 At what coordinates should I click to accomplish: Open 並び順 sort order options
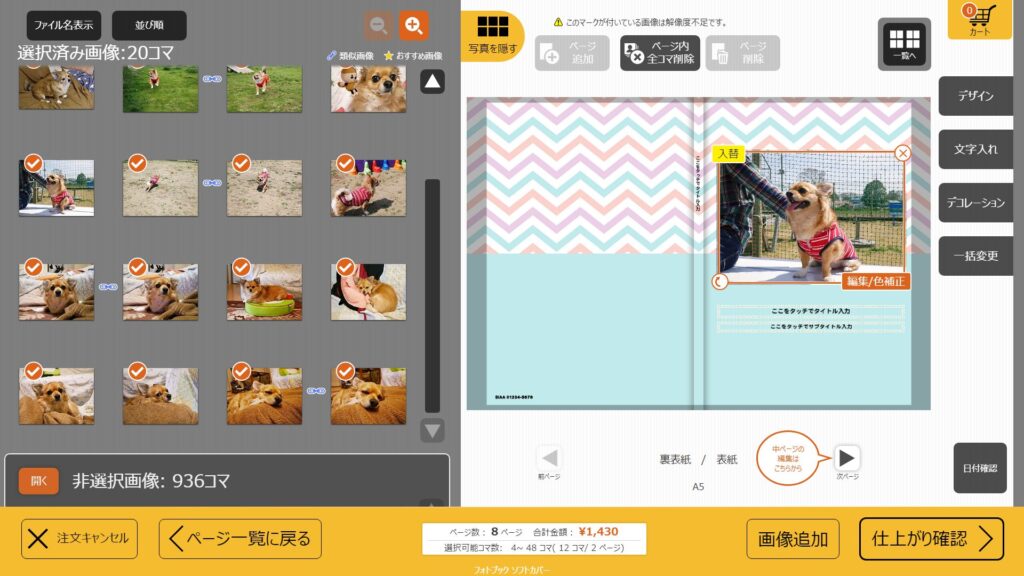tap(149, 26)
